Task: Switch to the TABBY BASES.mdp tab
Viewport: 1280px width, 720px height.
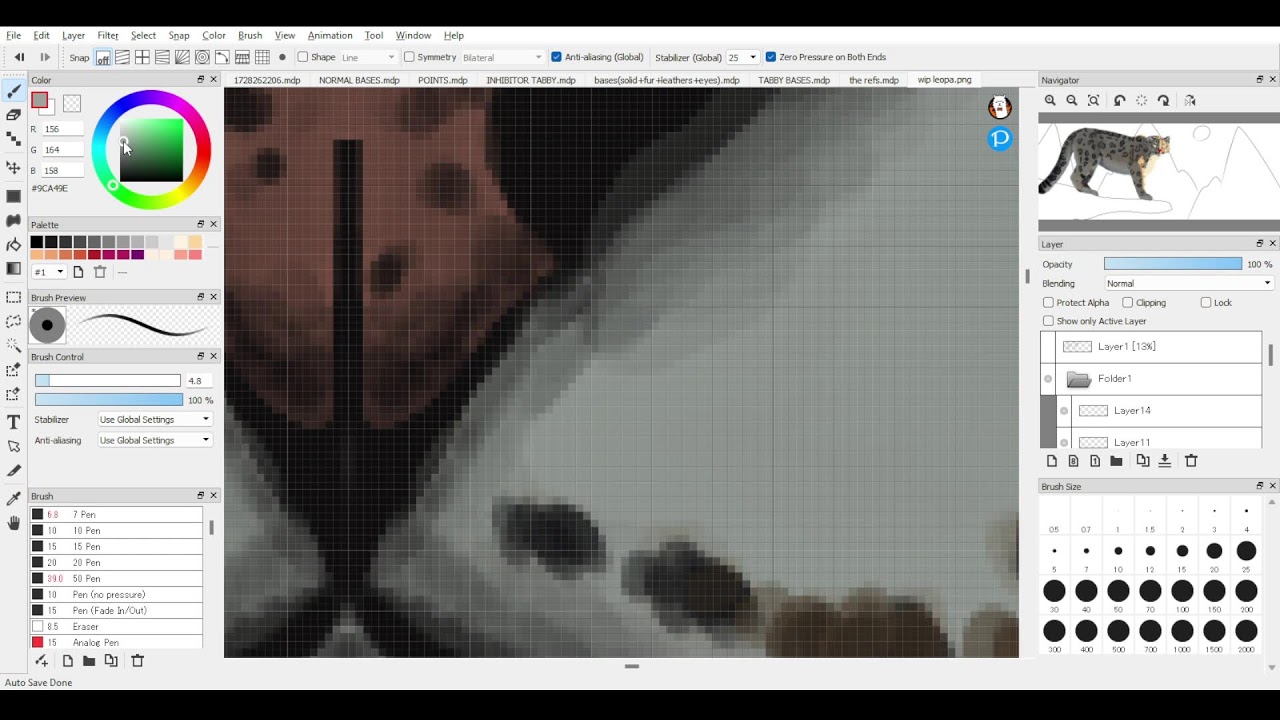Action: click(x=794, y=80)
